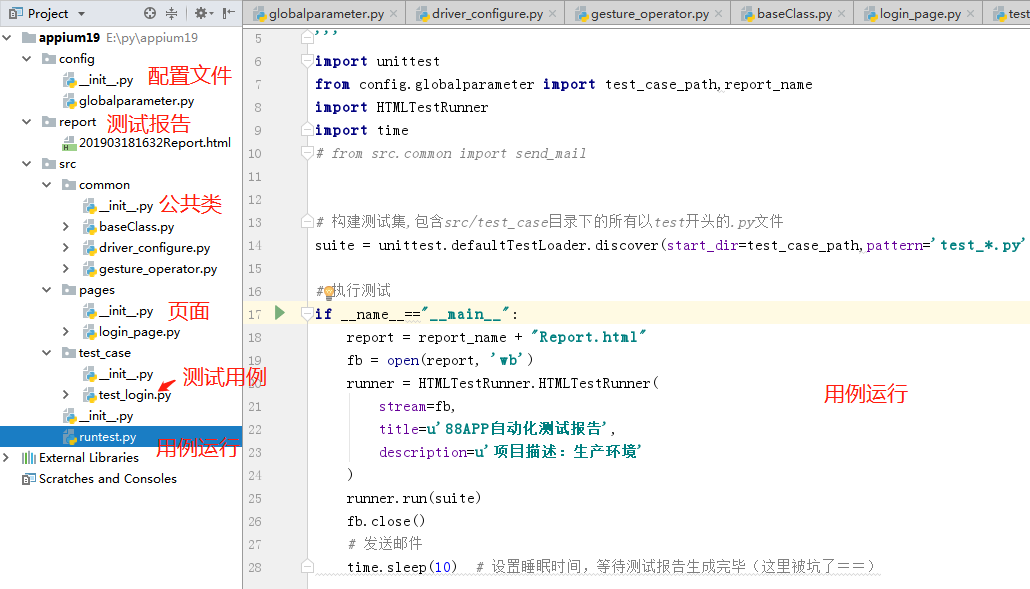Select the test_case folder in tree
The width and height of the screenshot is (1030, 589).
tap(104, 353)
